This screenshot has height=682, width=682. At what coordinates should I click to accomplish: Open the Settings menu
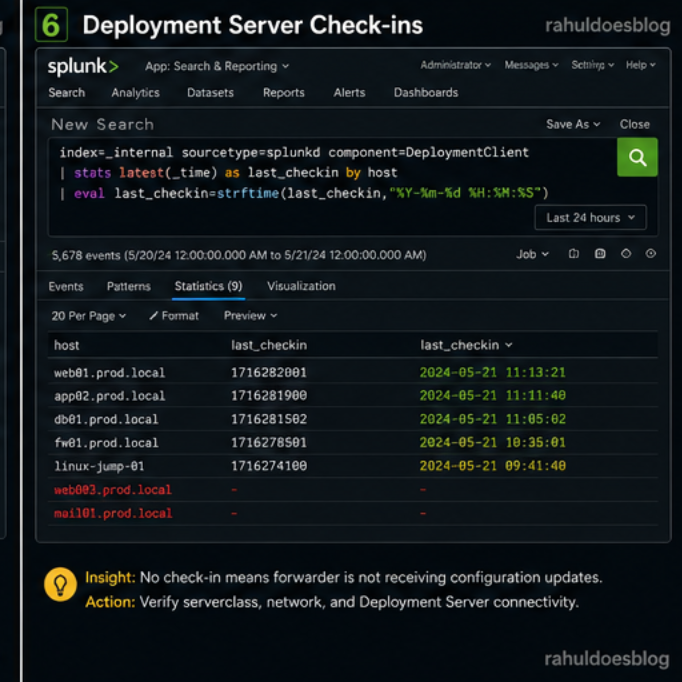tap(592, 65)
